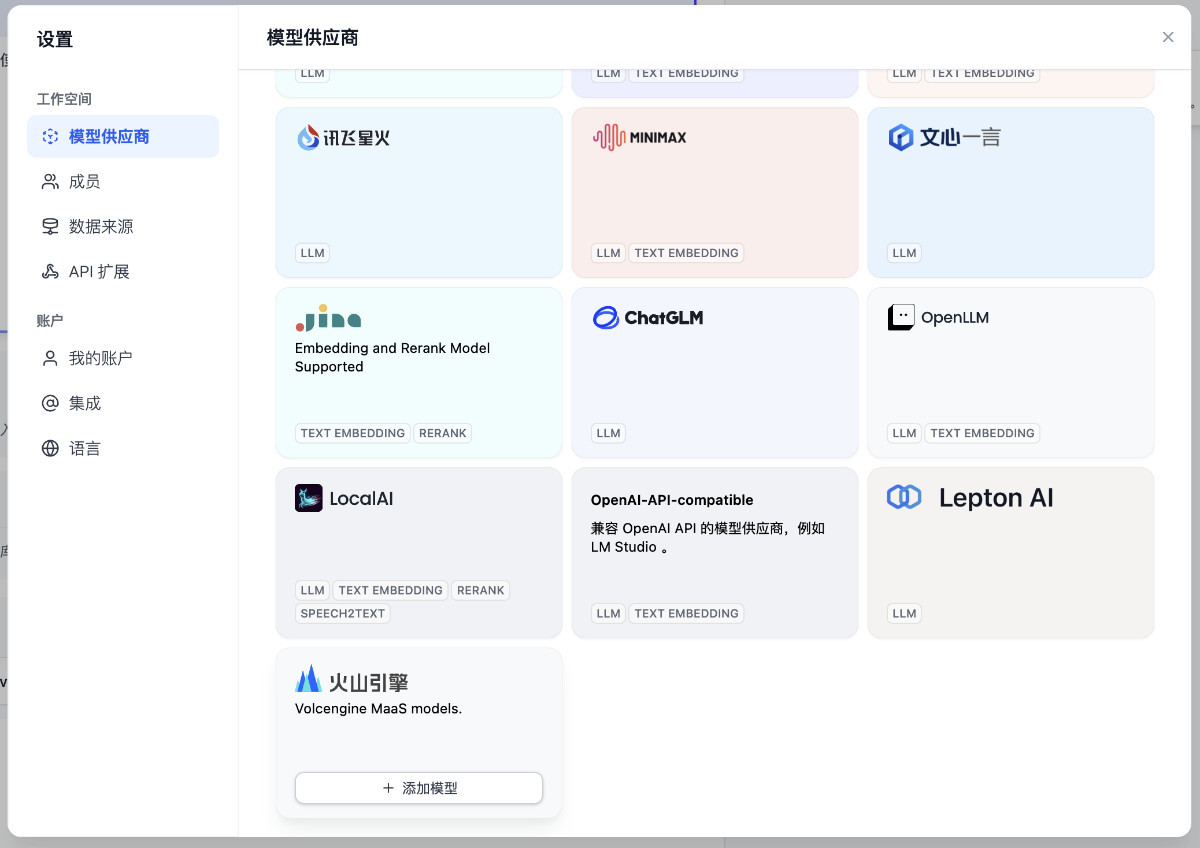Click the OpenAI-API-compatible card title

[x=672, y=500]
